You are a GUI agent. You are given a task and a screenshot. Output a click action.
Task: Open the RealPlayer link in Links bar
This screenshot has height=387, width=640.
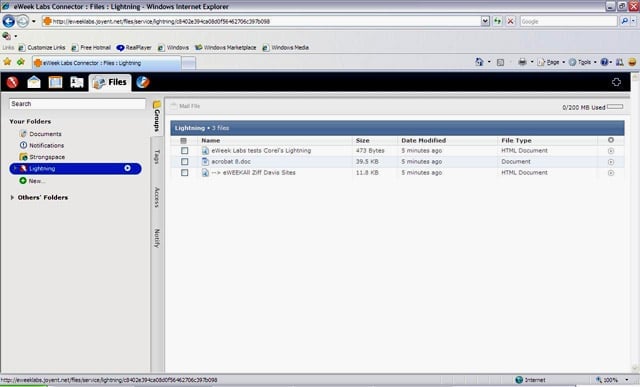pos(134,48)
